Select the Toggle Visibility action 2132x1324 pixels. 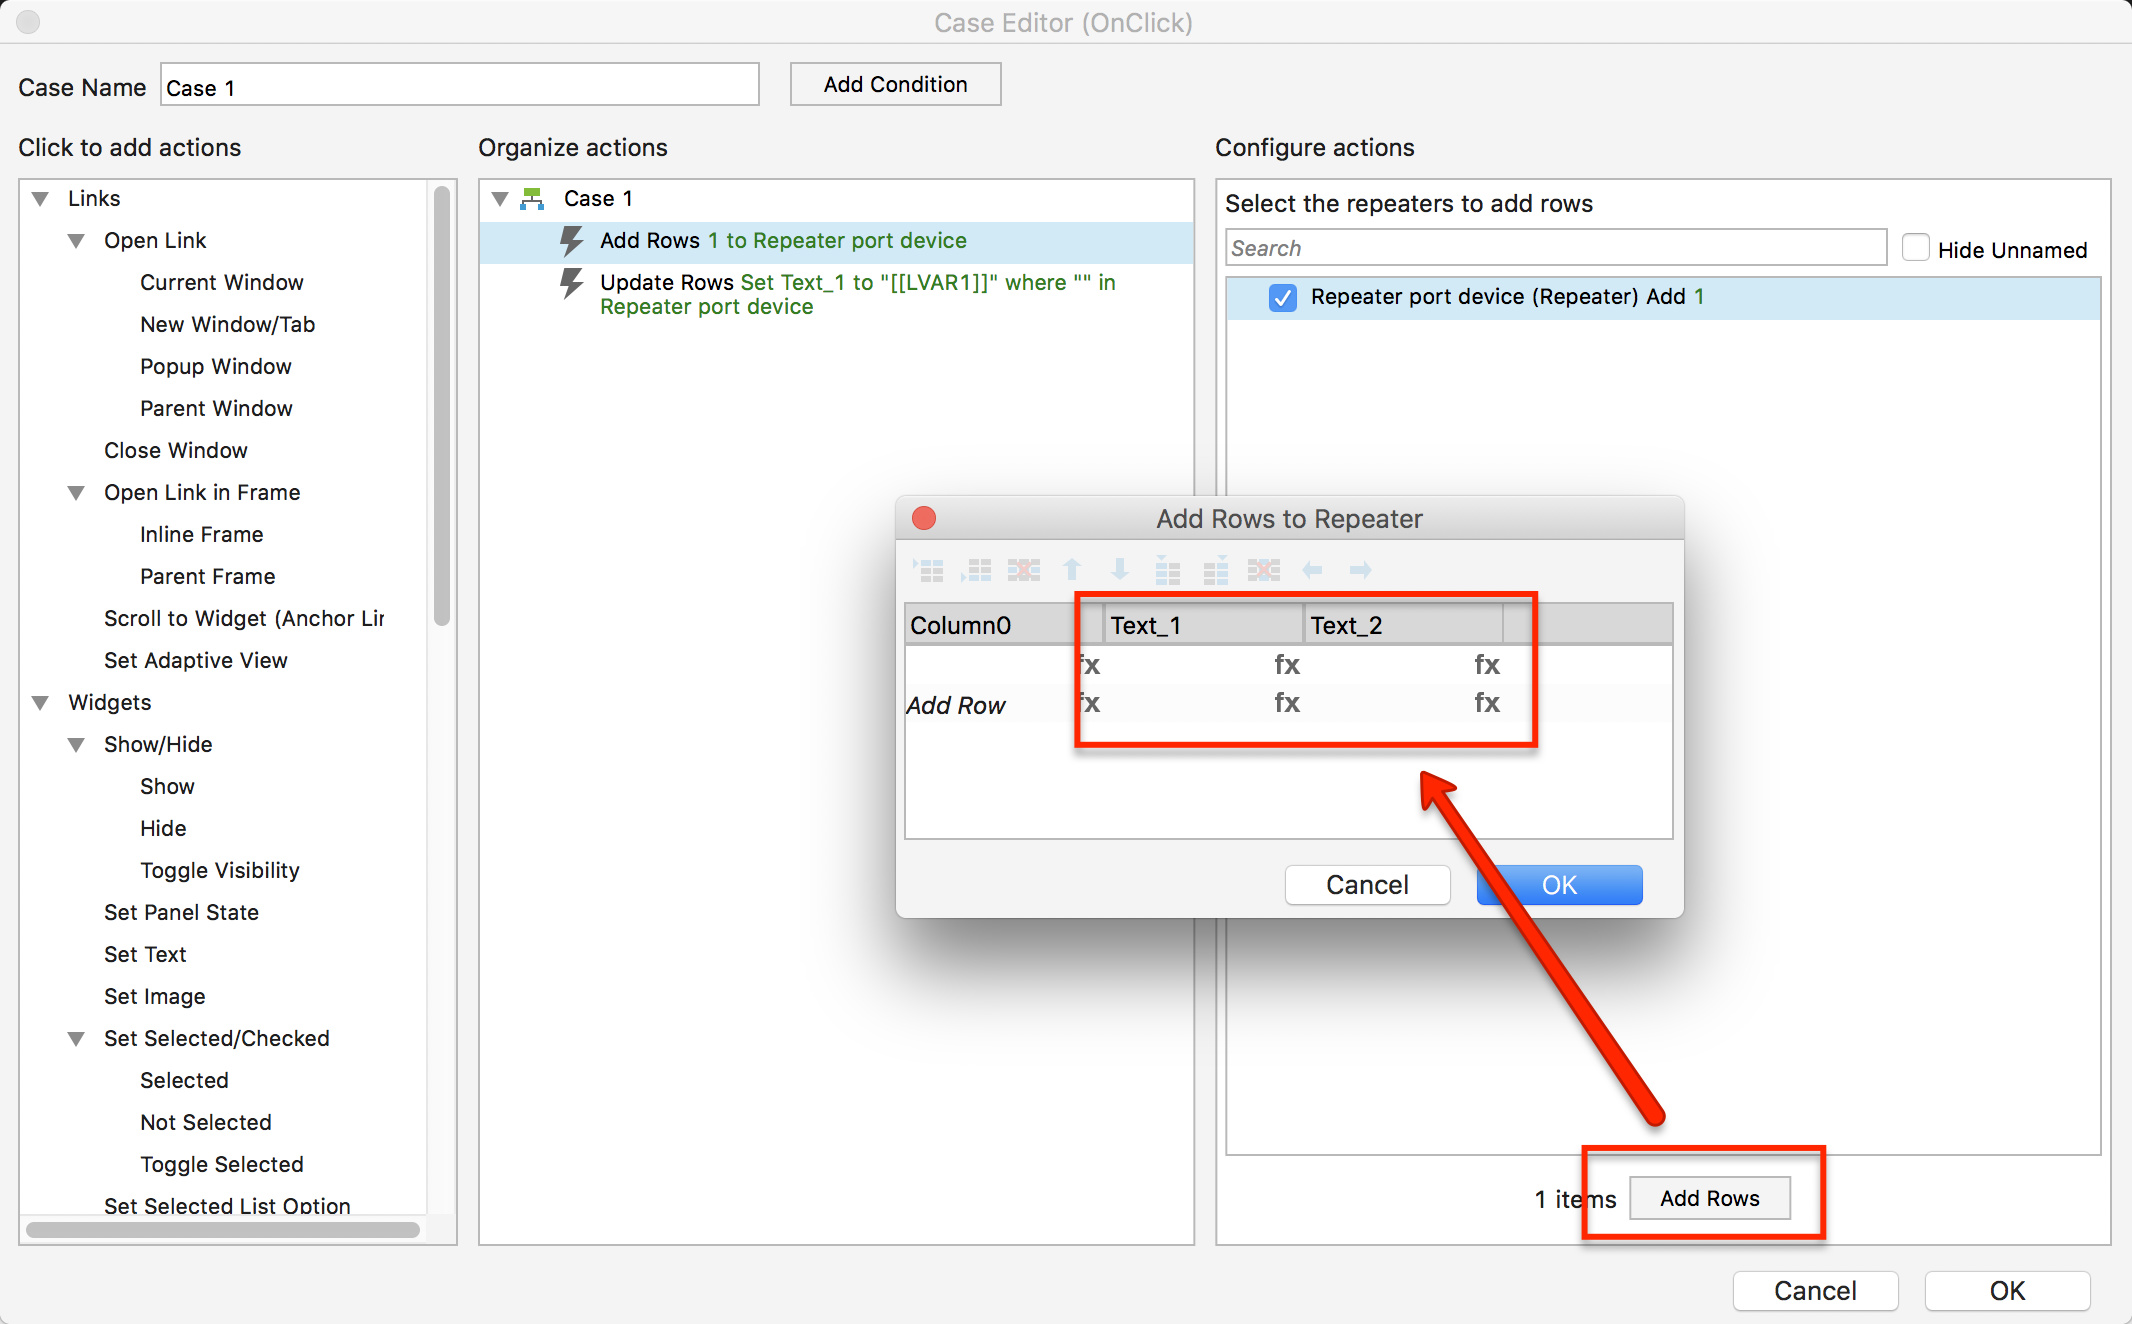point(220,870)
